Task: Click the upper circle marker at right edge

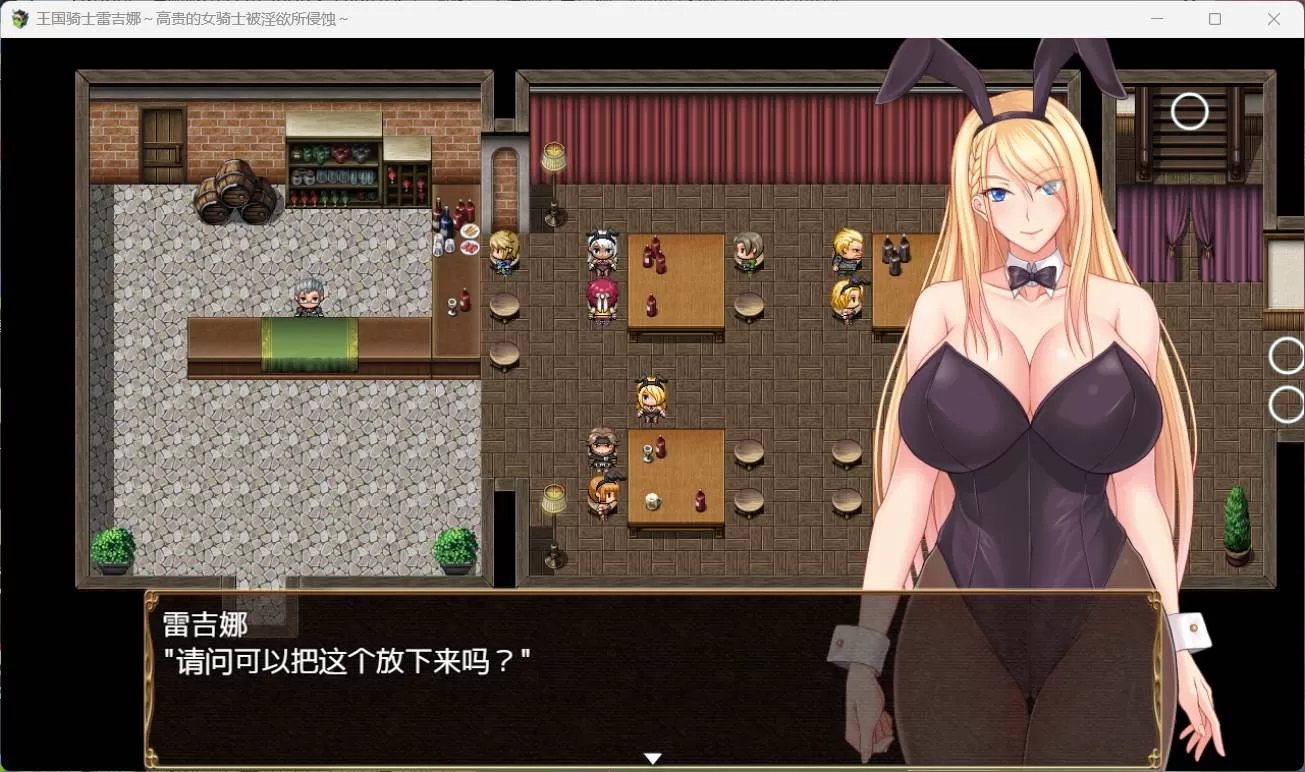Action: 1286,355
